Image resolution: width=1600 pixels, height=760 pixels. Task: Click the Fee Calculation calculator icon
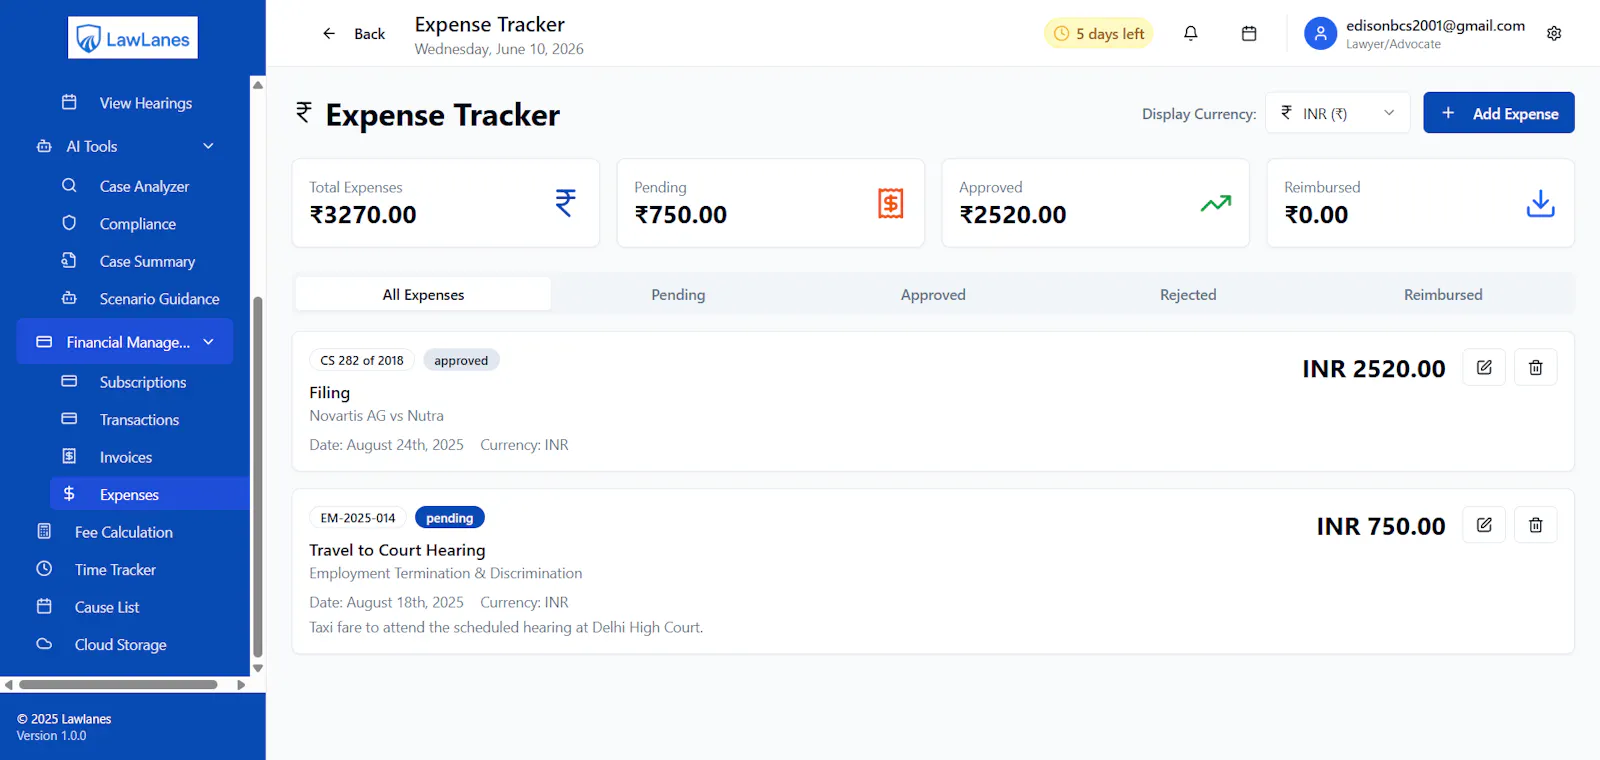point(44,531)
